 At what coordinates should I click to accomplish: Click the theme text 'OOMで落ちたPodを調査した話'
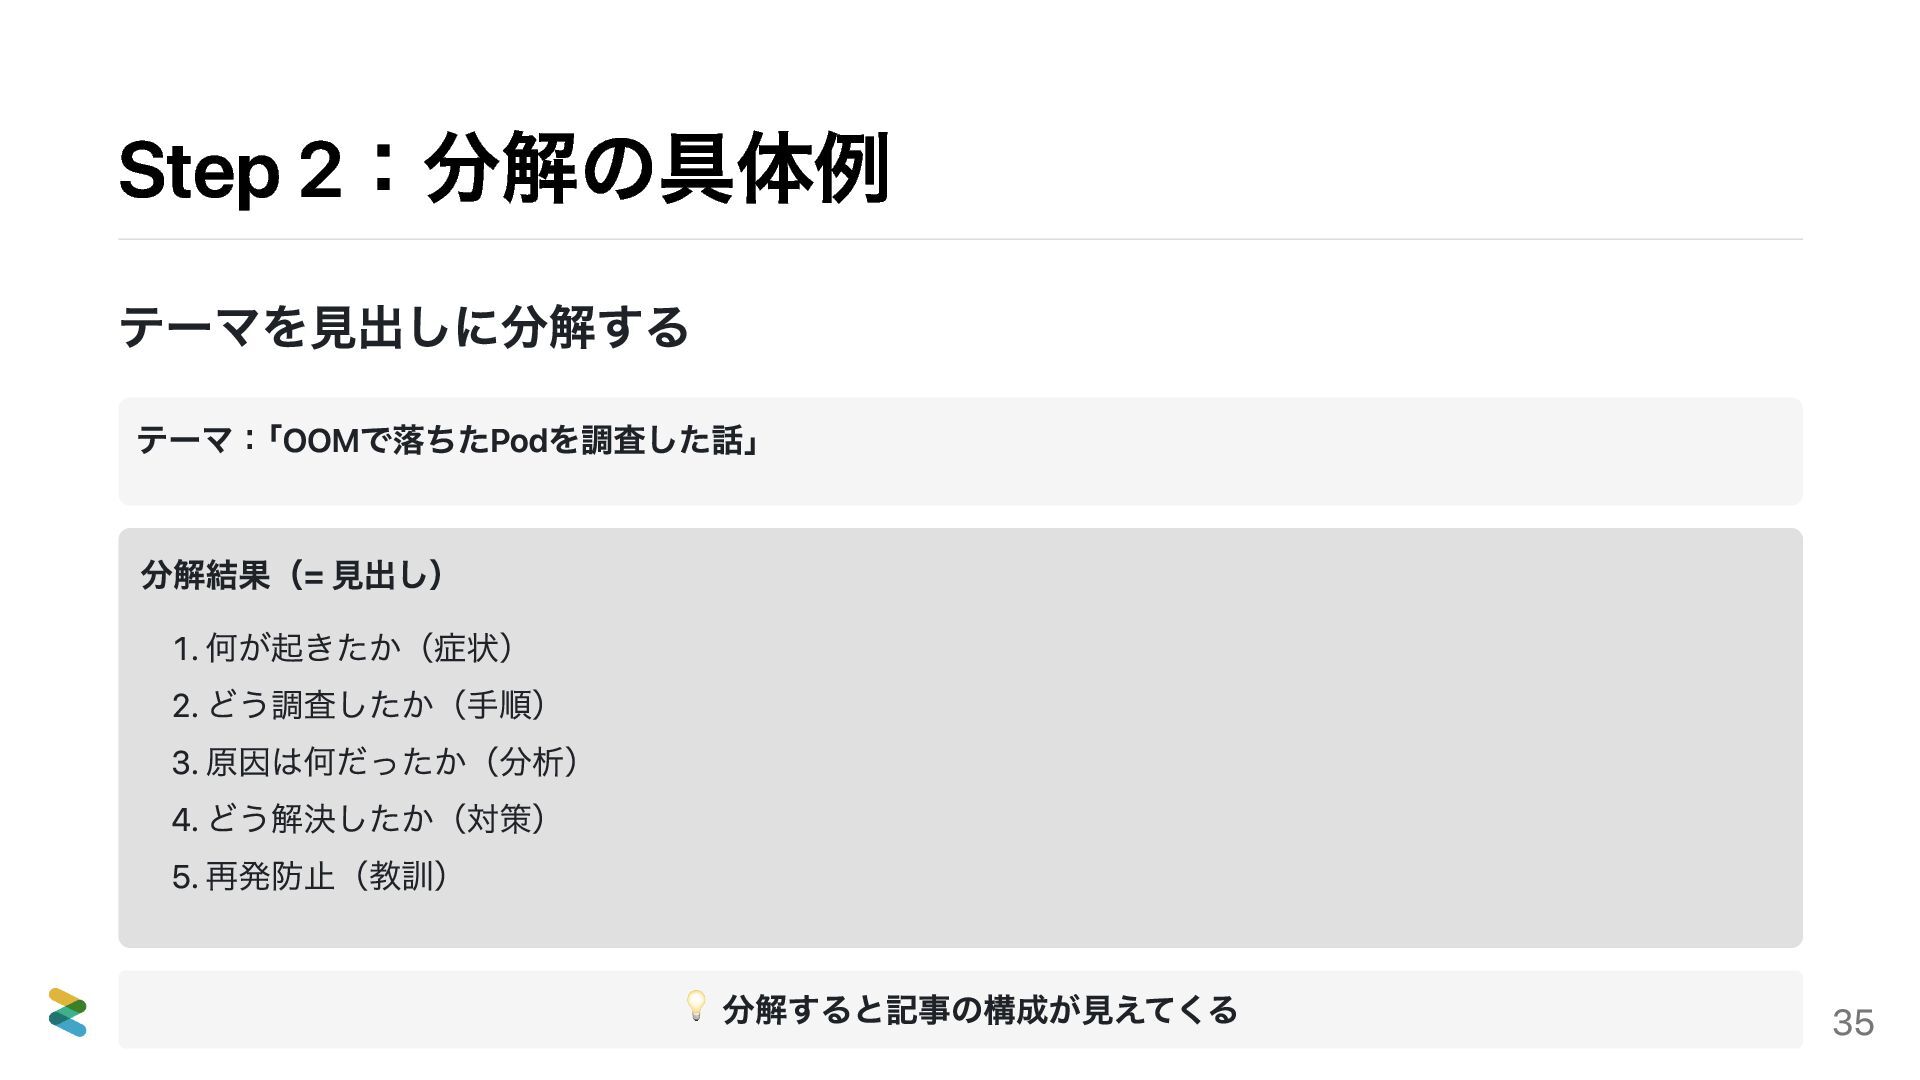(513, 440)
